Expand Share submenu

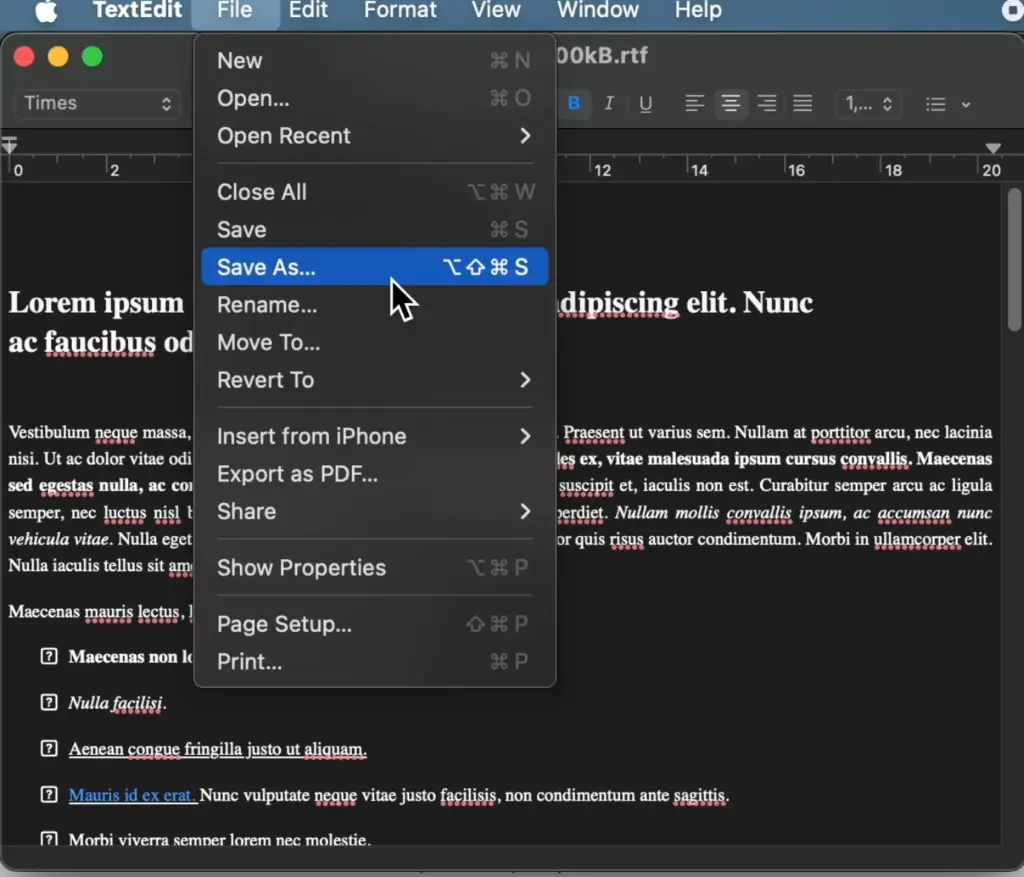point(374,511)
